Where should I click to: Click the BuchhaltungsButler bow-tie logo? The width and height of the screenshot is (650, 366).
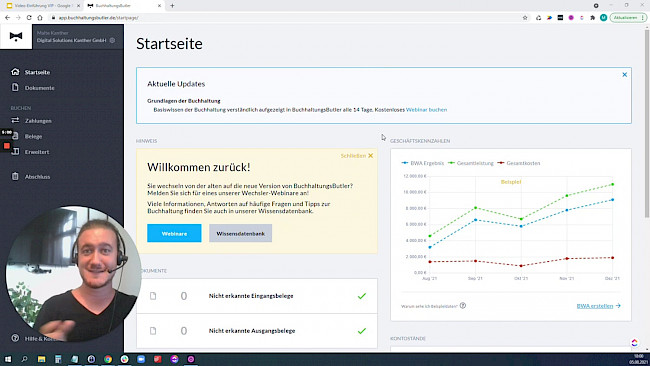[16, 37]
